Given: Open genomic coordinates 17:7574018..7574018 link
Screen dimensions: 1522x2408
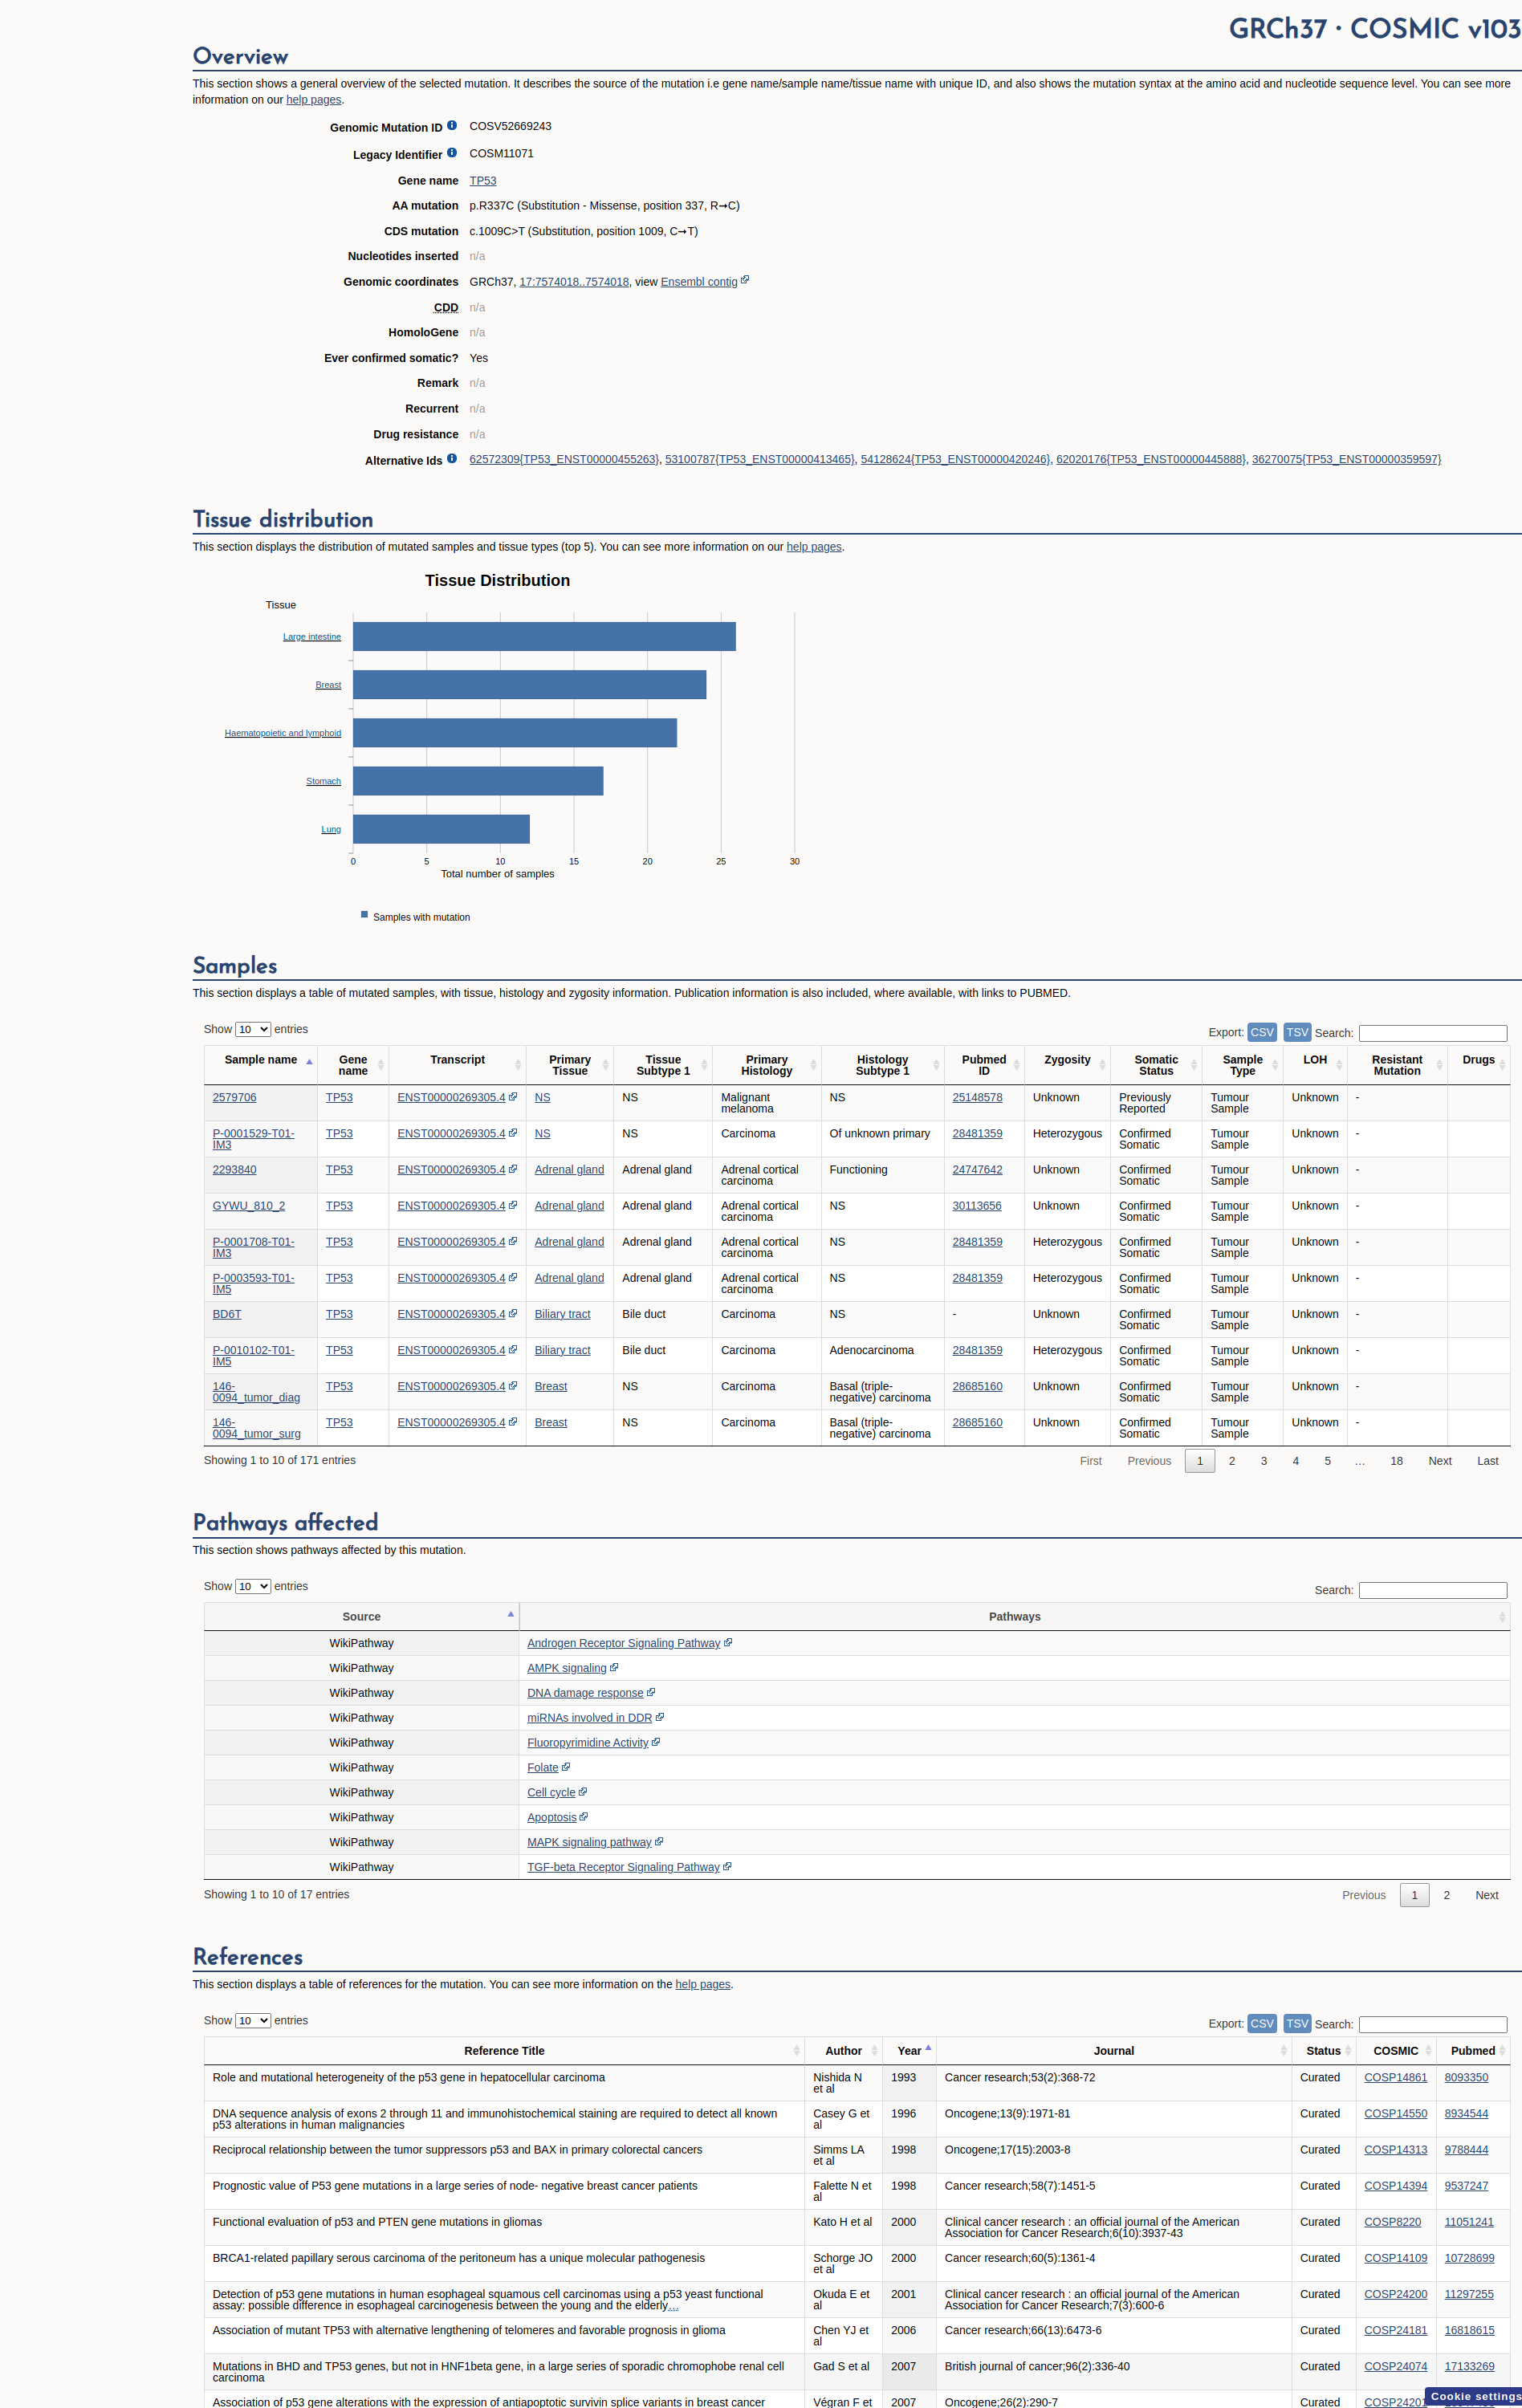Looking at the screenshot, I should tap(574, 282).
